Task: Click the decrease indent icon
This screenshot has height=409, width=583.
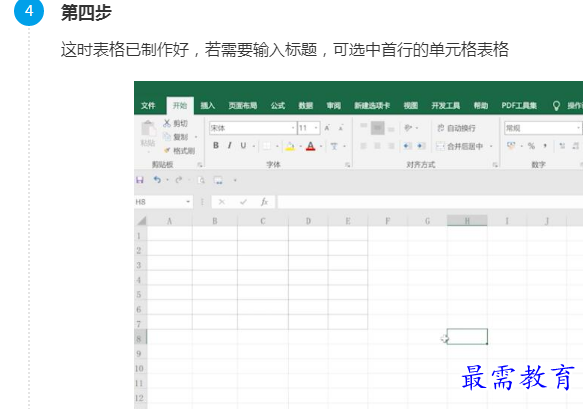Action: pyautogui.click(x=408, y=146)
